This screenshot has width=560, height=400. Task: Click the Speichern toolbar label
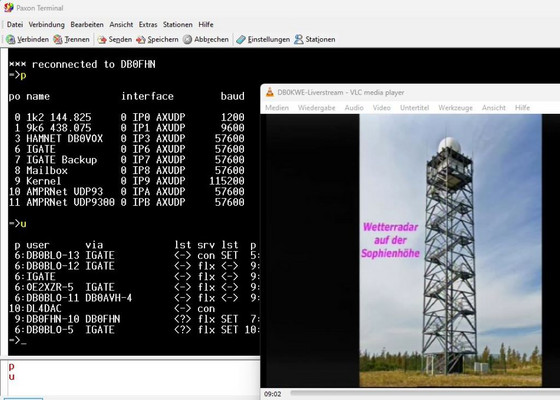(x=163, y=40)
